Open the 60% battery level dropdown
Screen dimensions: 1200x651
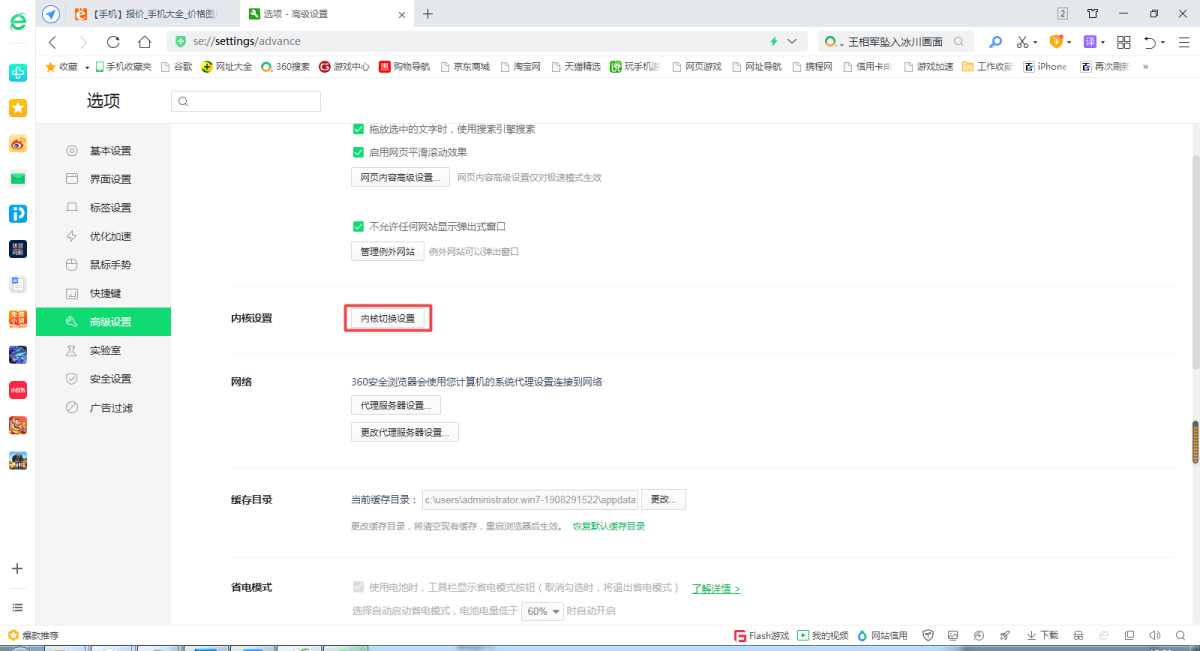click(543, 611)
